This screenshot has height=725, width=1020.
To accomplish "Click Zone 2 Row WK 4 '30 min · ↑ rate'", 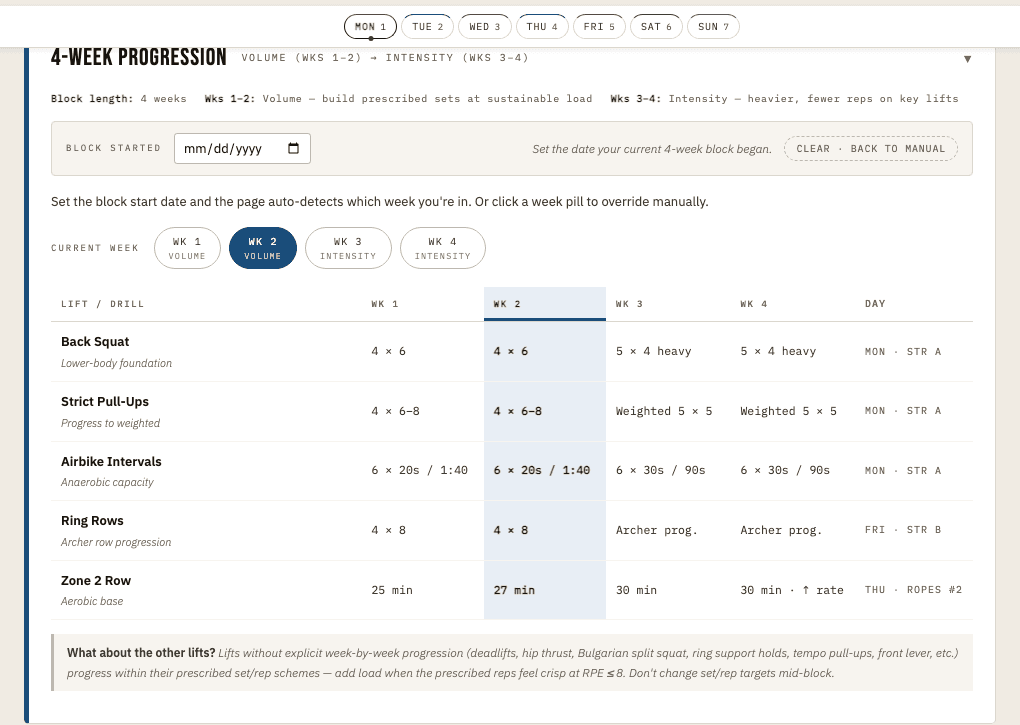I will pyautogui.click(x=792, y=590).
